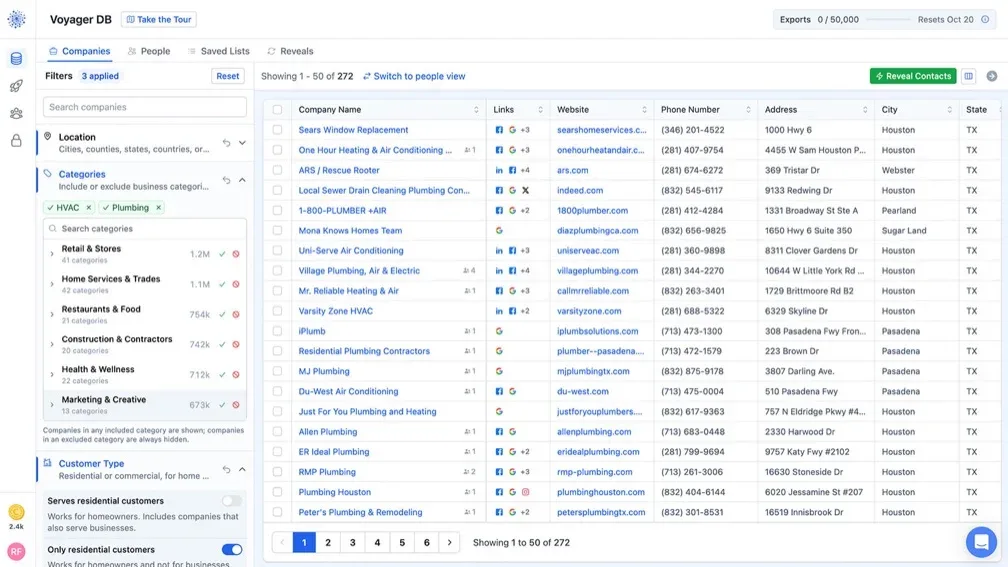
Task: Open the database icon in the left sidebar
Action: coord(16,58)
